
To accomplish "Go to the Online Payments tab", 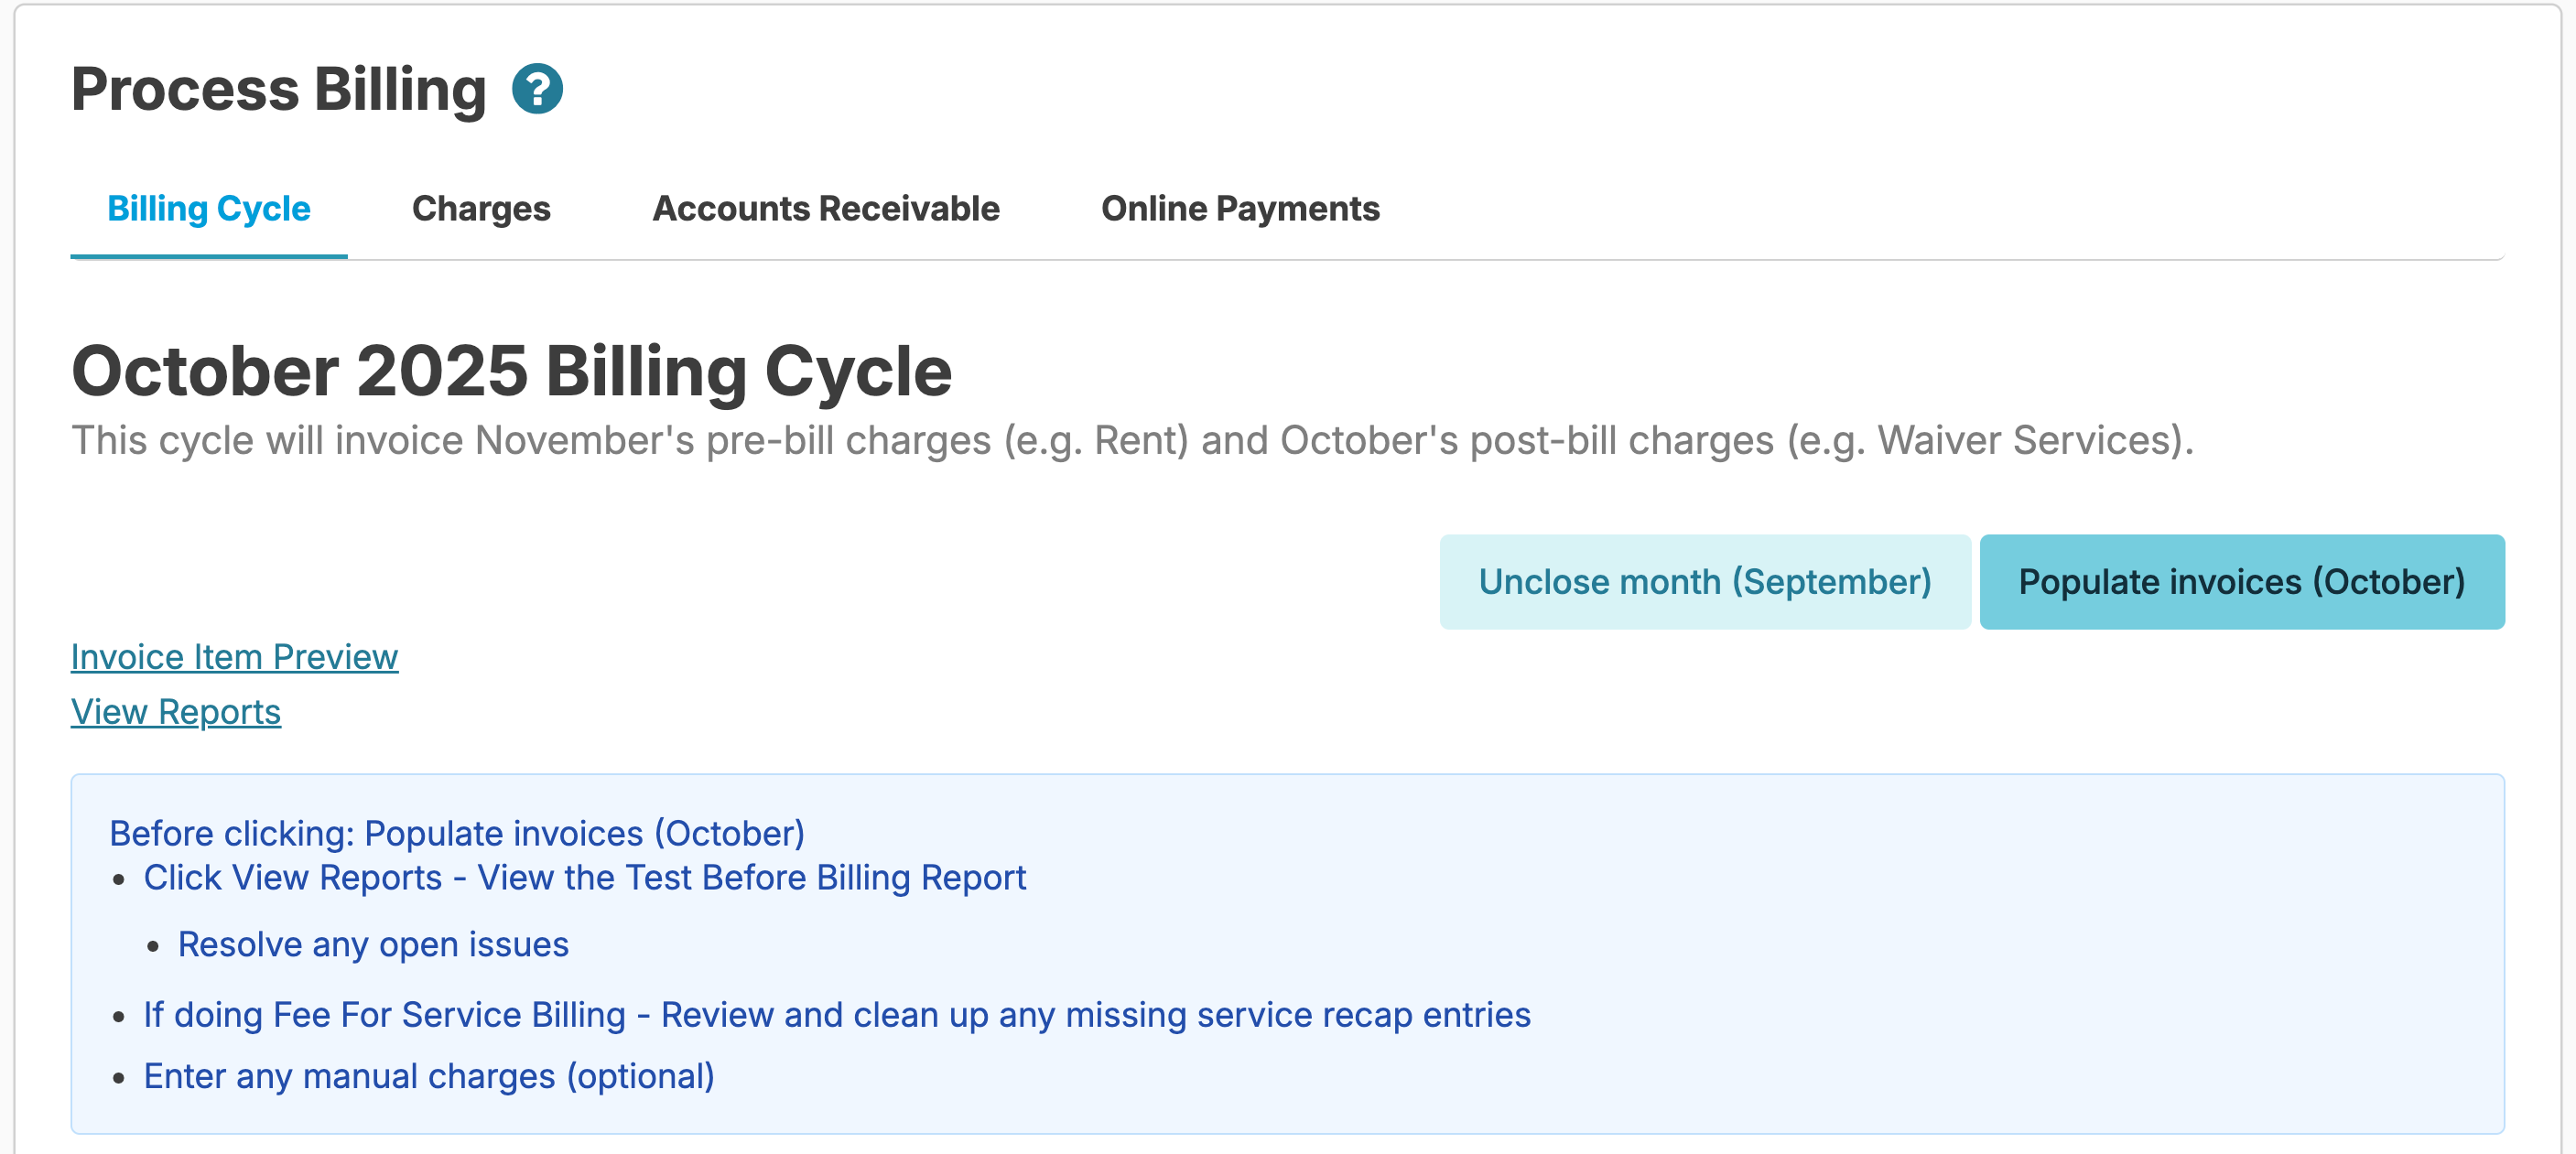I will pyautogui.click(x=1239, y=208).
